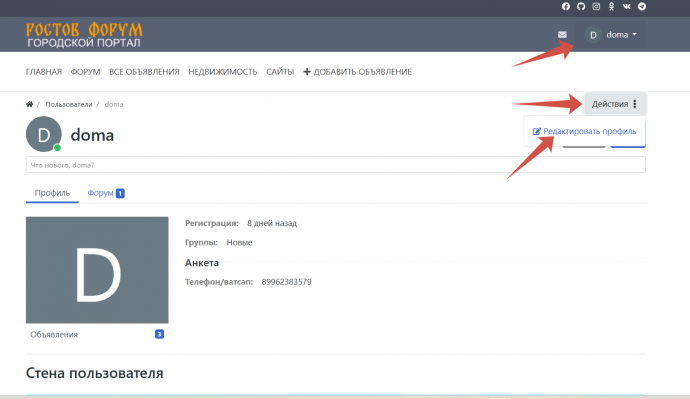Open messages via envelope icon
The width and height of the screenshot is (690, 399).
coord(562,34)
